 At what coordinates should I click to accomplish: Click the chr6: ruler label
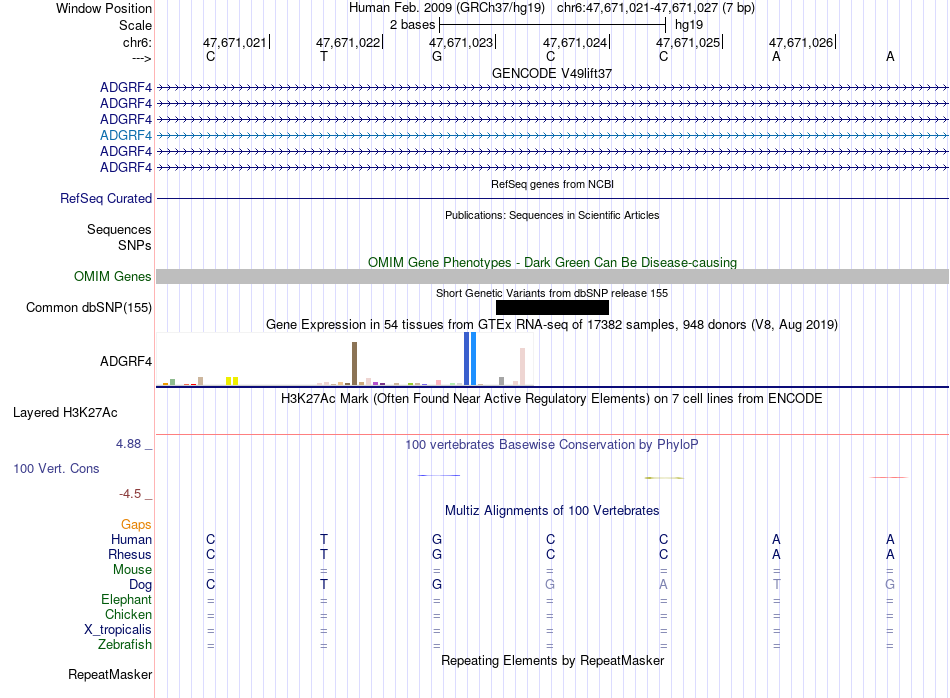(x=138, y=42)
